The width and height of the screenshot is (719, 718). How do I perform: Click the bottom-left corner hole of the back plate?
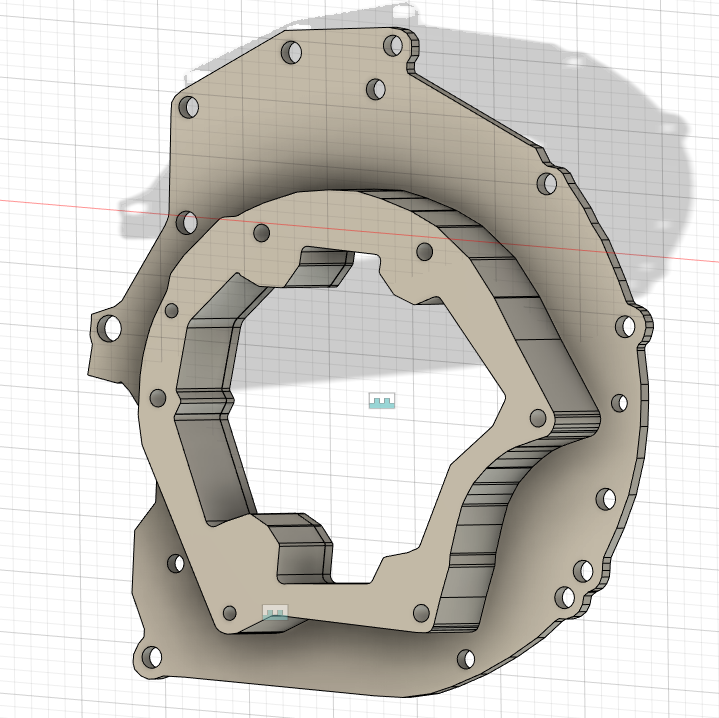coord(152,657)
